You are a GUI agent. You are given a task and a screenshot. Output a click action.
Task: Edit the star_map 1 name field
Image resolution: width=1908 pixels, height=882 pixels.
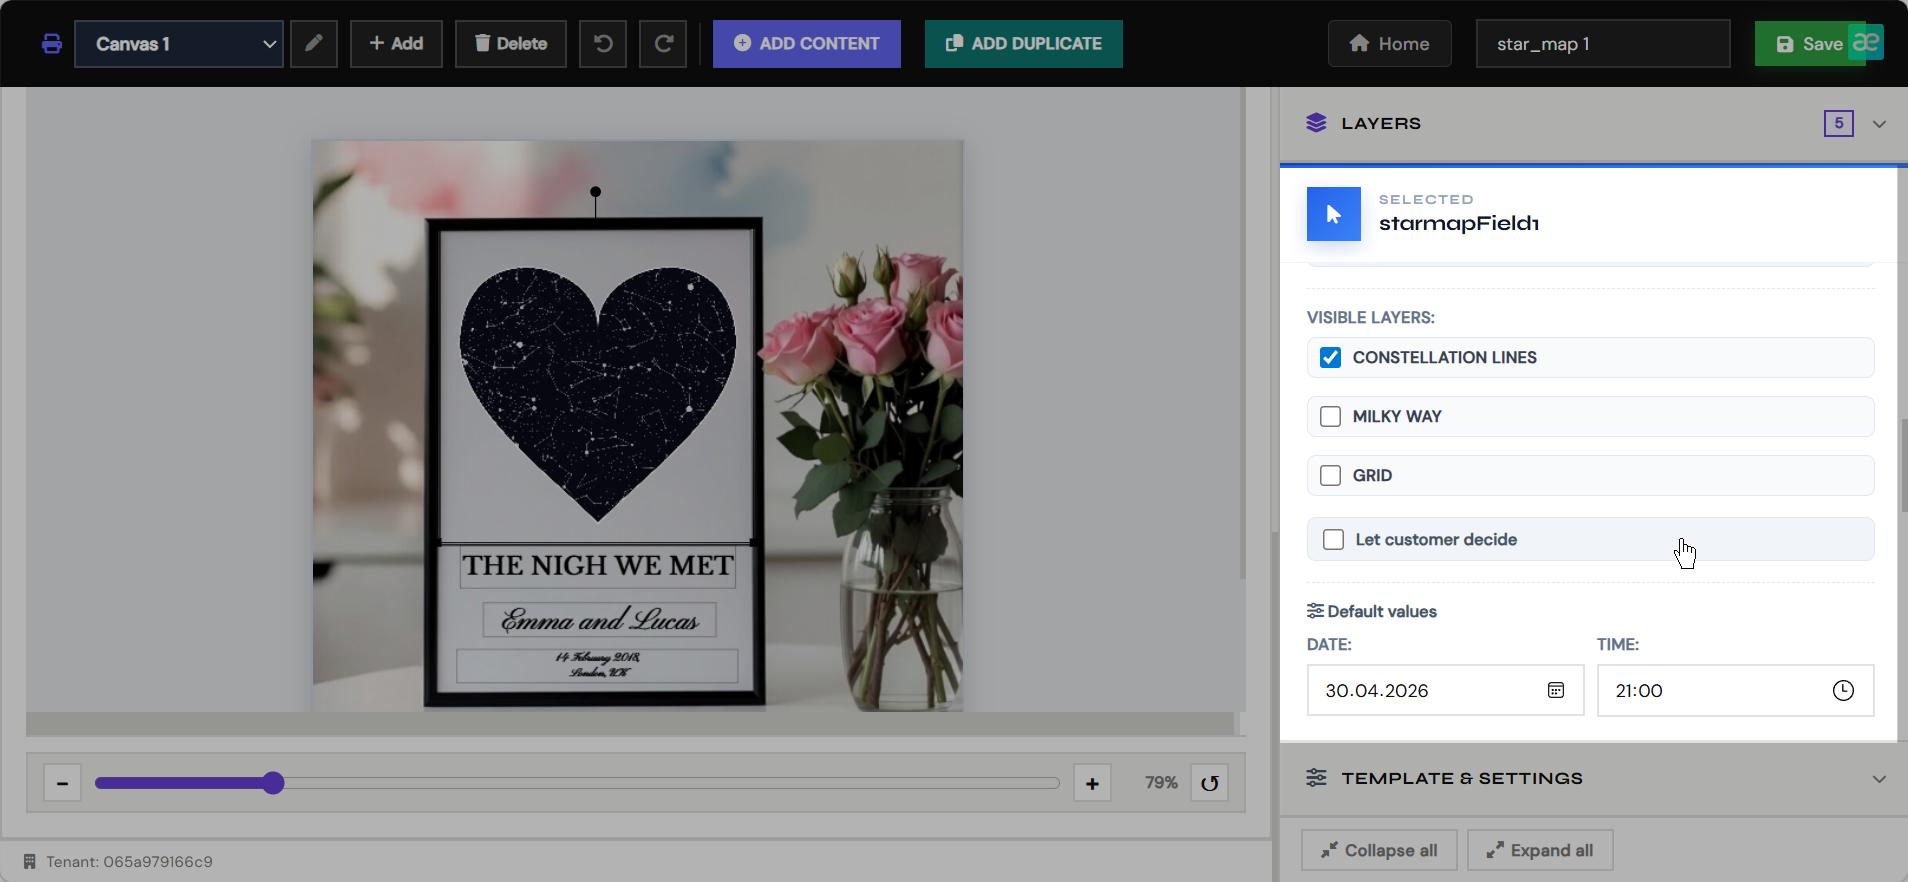tap(1603, 44)
